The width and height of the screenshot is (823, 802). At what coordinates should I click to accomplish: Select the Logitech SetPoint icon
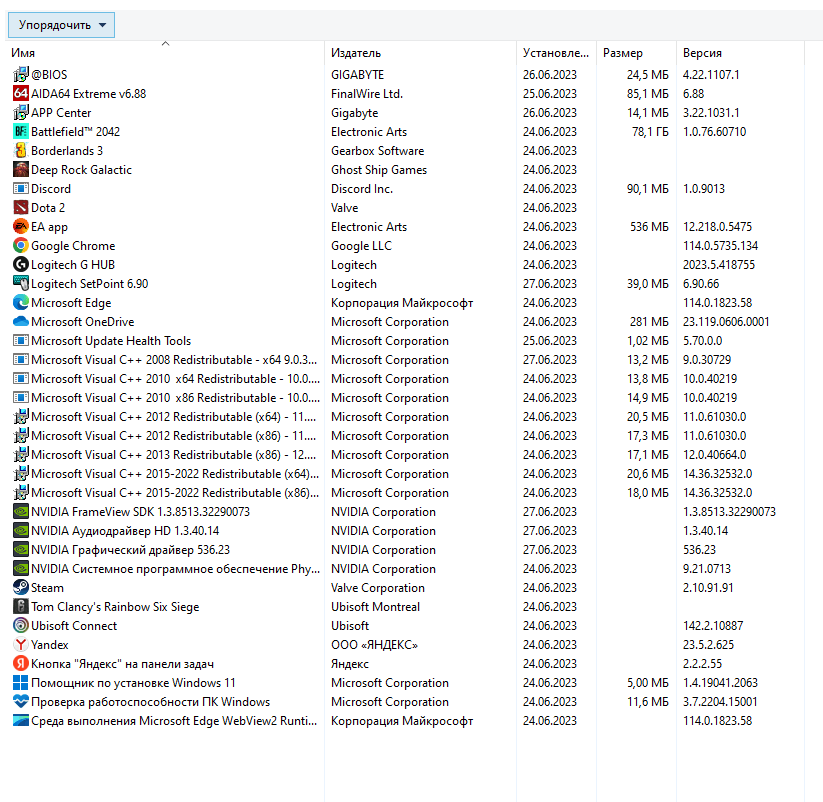(20, 283)
